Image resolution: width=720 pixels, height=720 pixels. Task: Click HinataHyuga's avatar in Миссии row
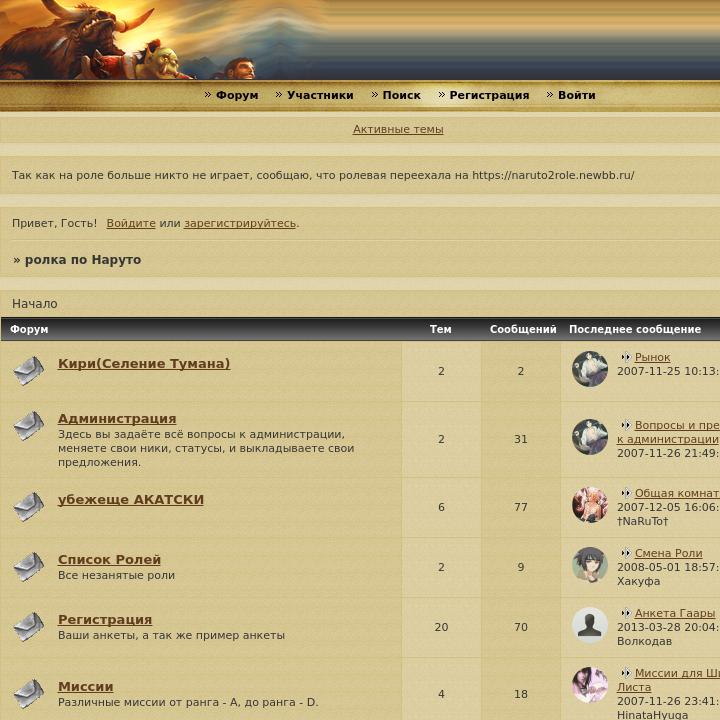point(590,685)
